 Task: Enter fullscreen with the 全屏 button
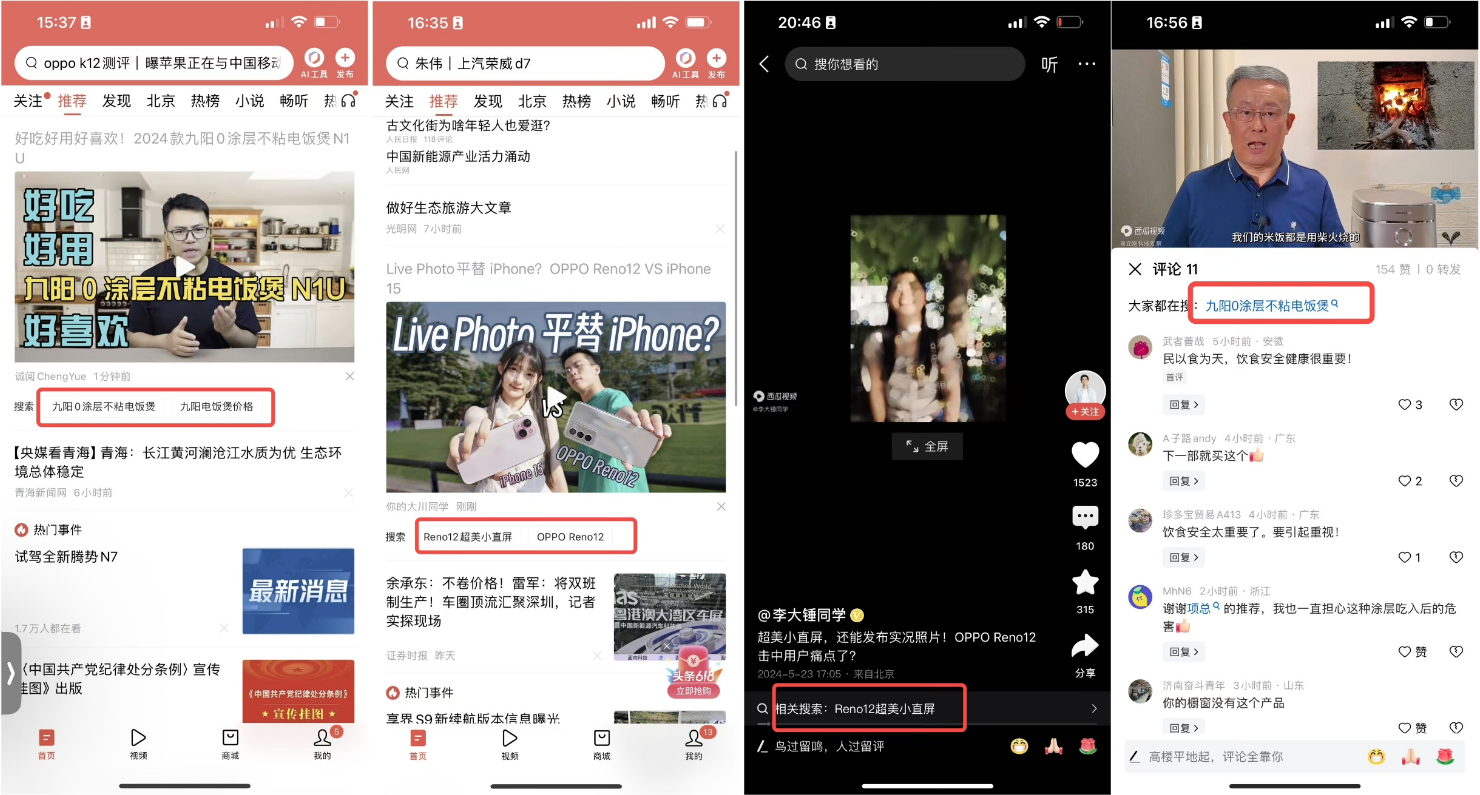(927, 446)
